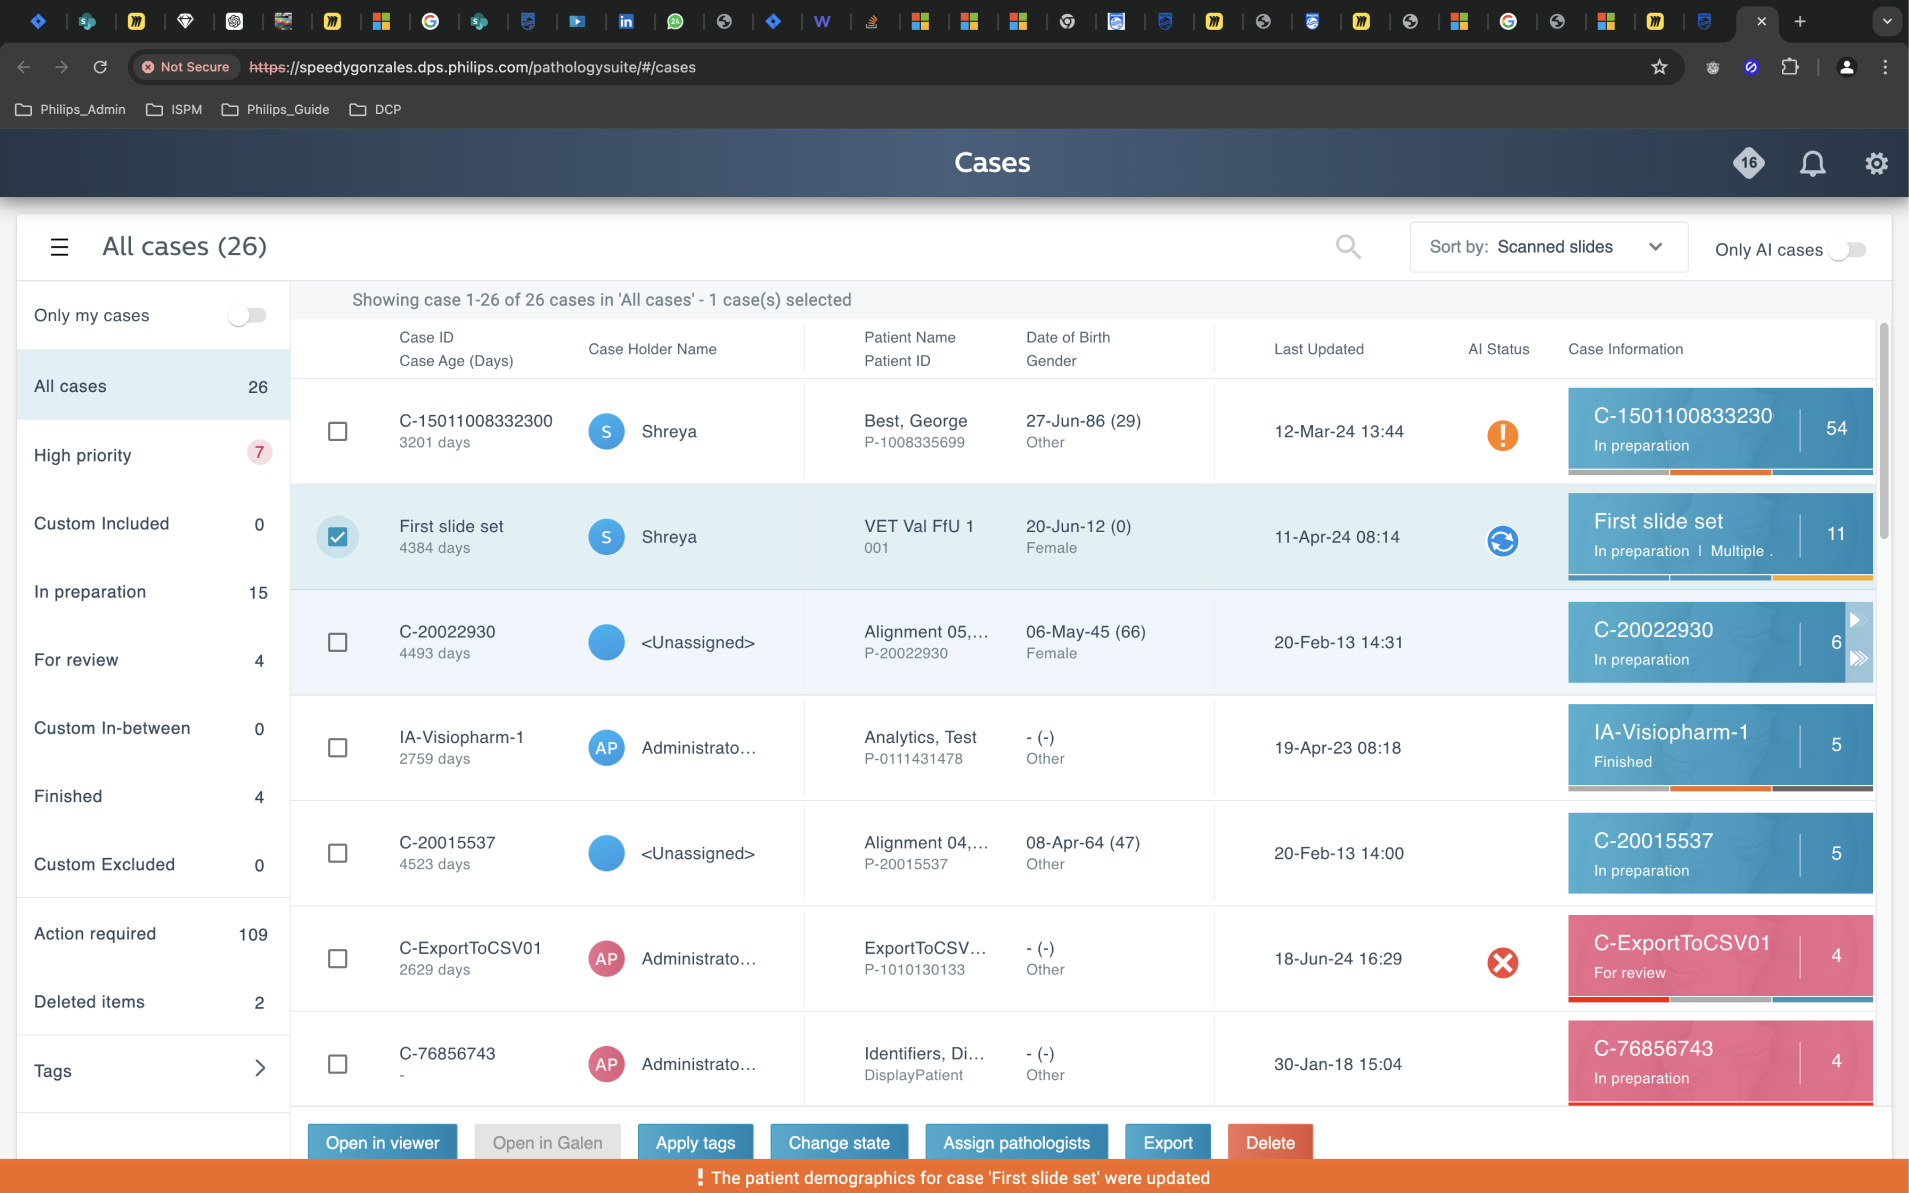1909x1193 pixels.
Task: Open the Sort by Scanned slides dropdown
Action: [1548, 247]
